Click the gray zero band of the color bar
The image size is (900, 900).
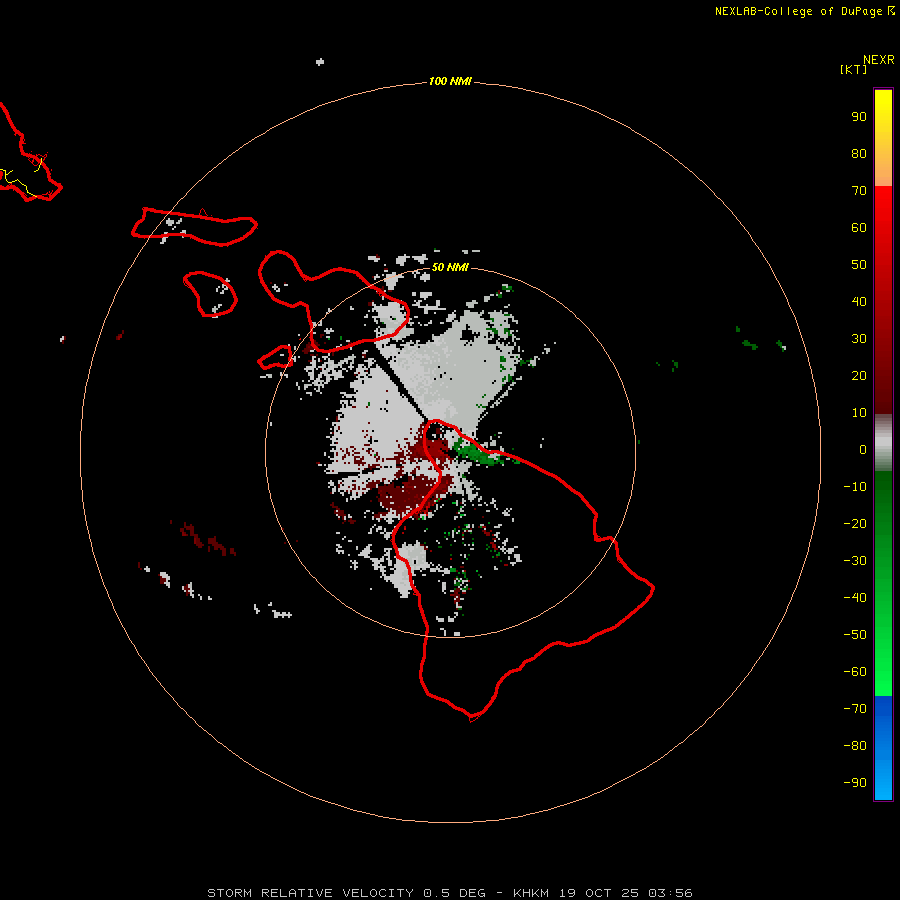click(x=883, y=443)
